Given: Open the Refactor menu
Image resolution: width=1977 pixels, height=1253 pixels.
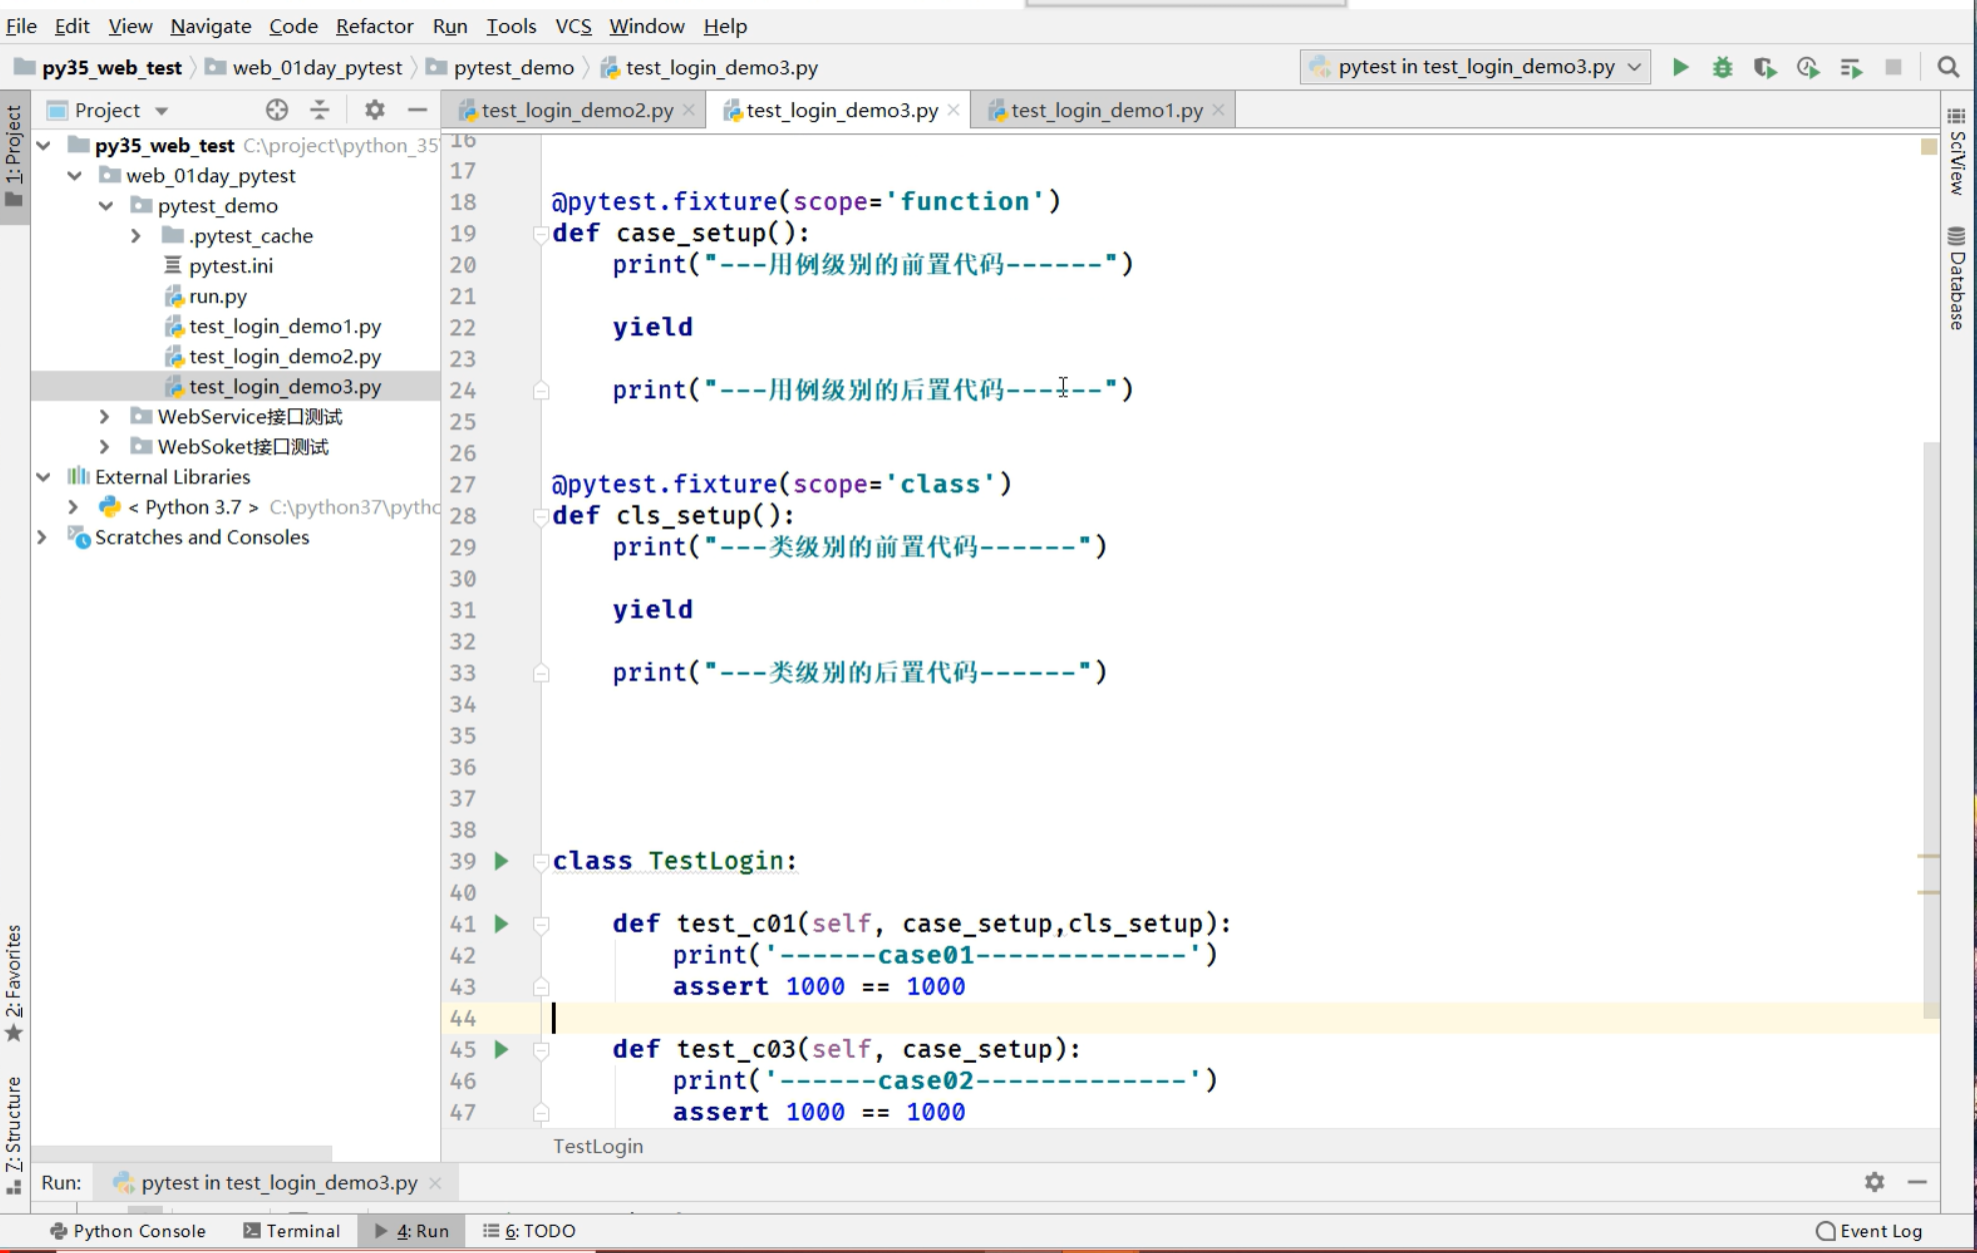Looking at the screenshot, I should [x=374, y=26].
